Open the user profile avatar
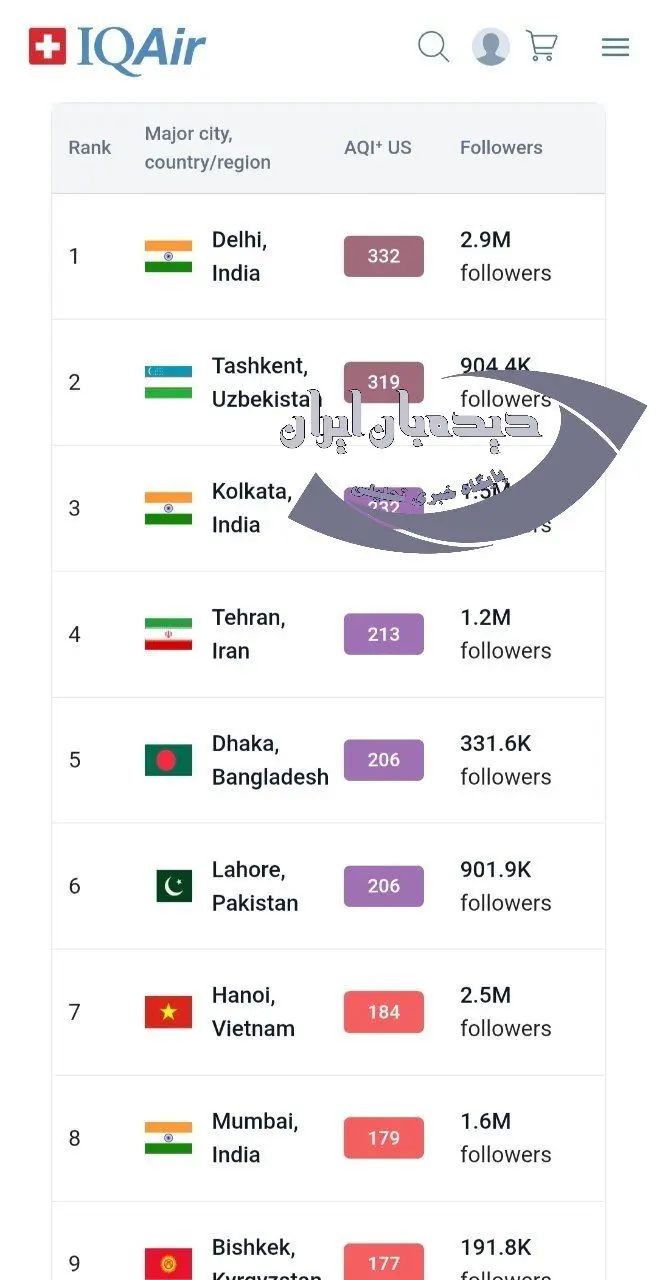The image size is (657, 1280). 490,47
